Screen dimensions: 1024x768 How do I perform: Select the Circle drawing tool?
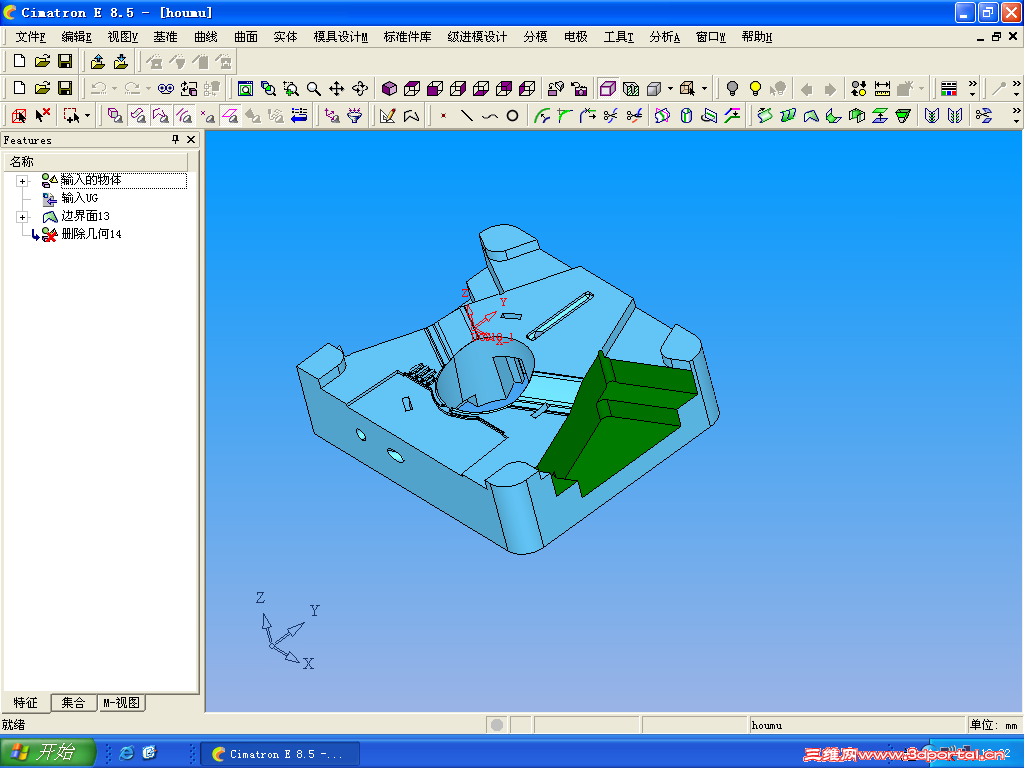point(513,116)
